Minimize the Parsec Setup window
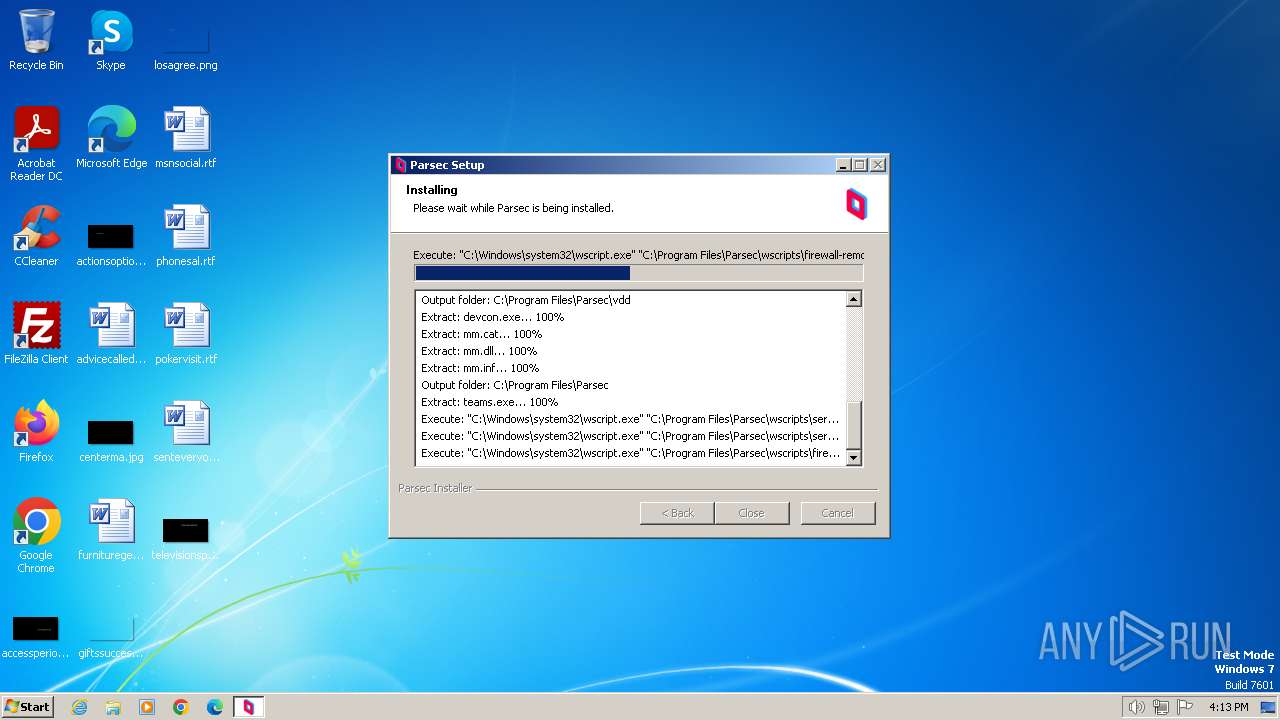This screenshot has width=1280, height=720. [843, 165]
